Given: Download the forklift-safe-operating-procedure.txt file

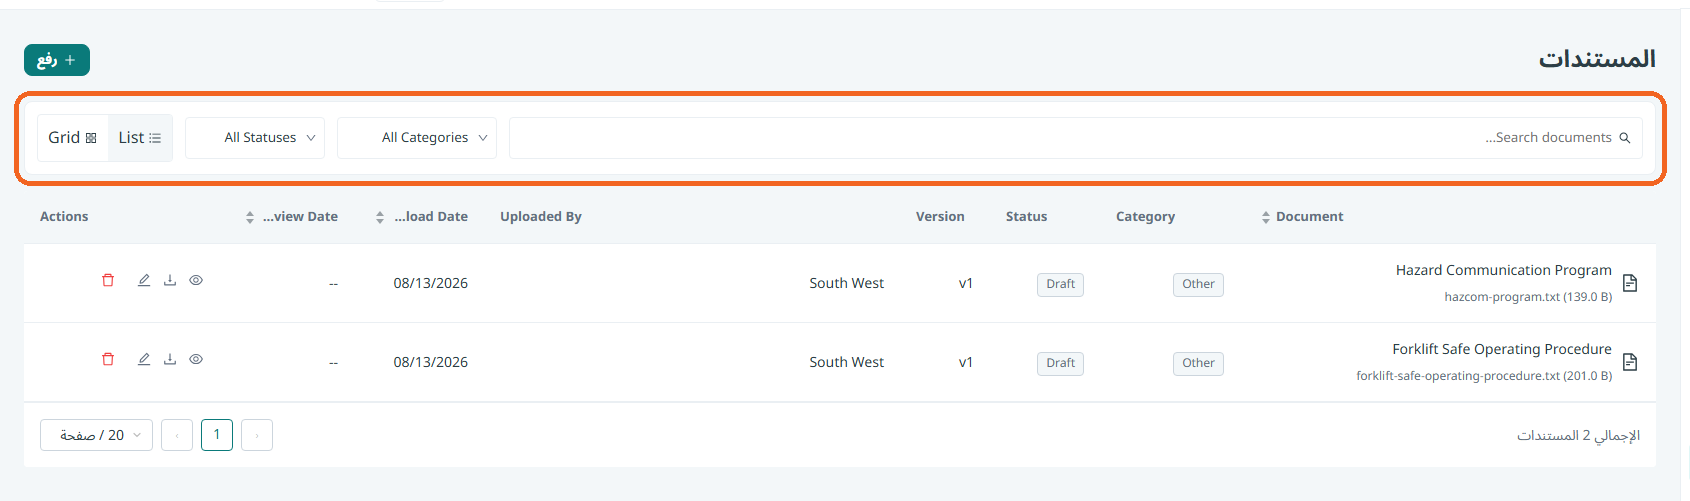Looking at the screenshot, I should [170, 359].
